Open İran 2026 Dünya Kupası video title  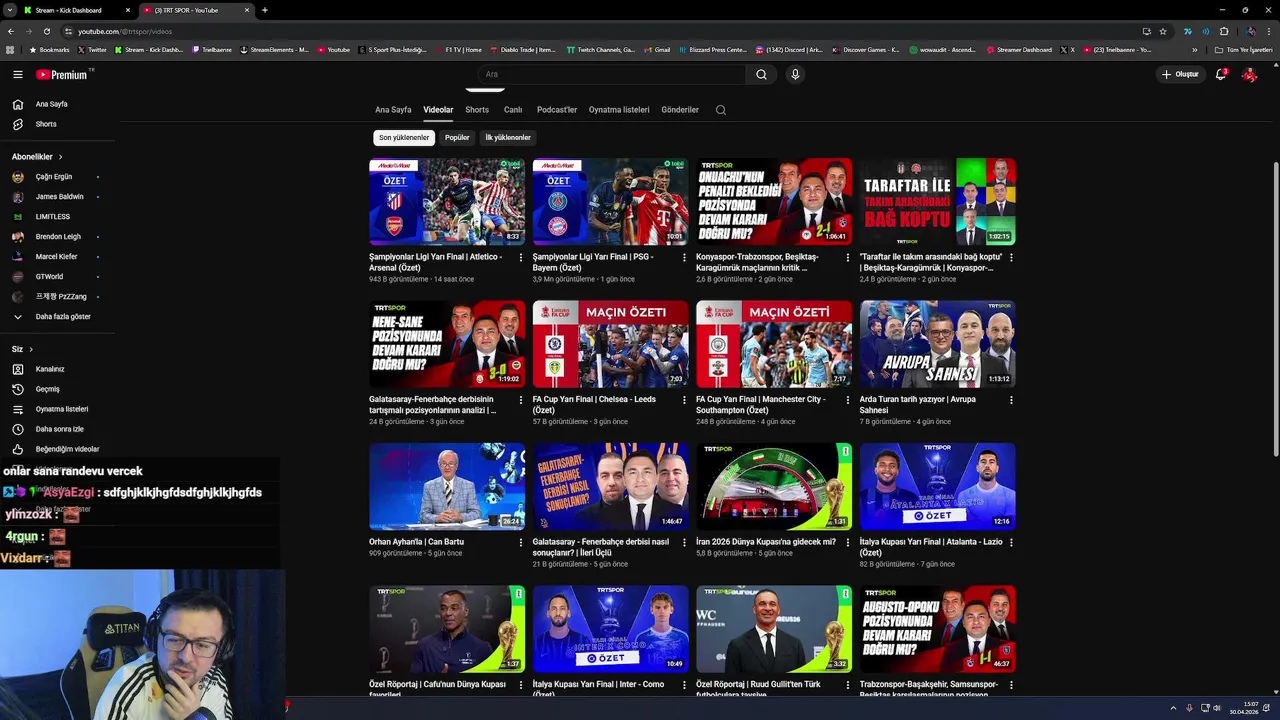(766, 542)
